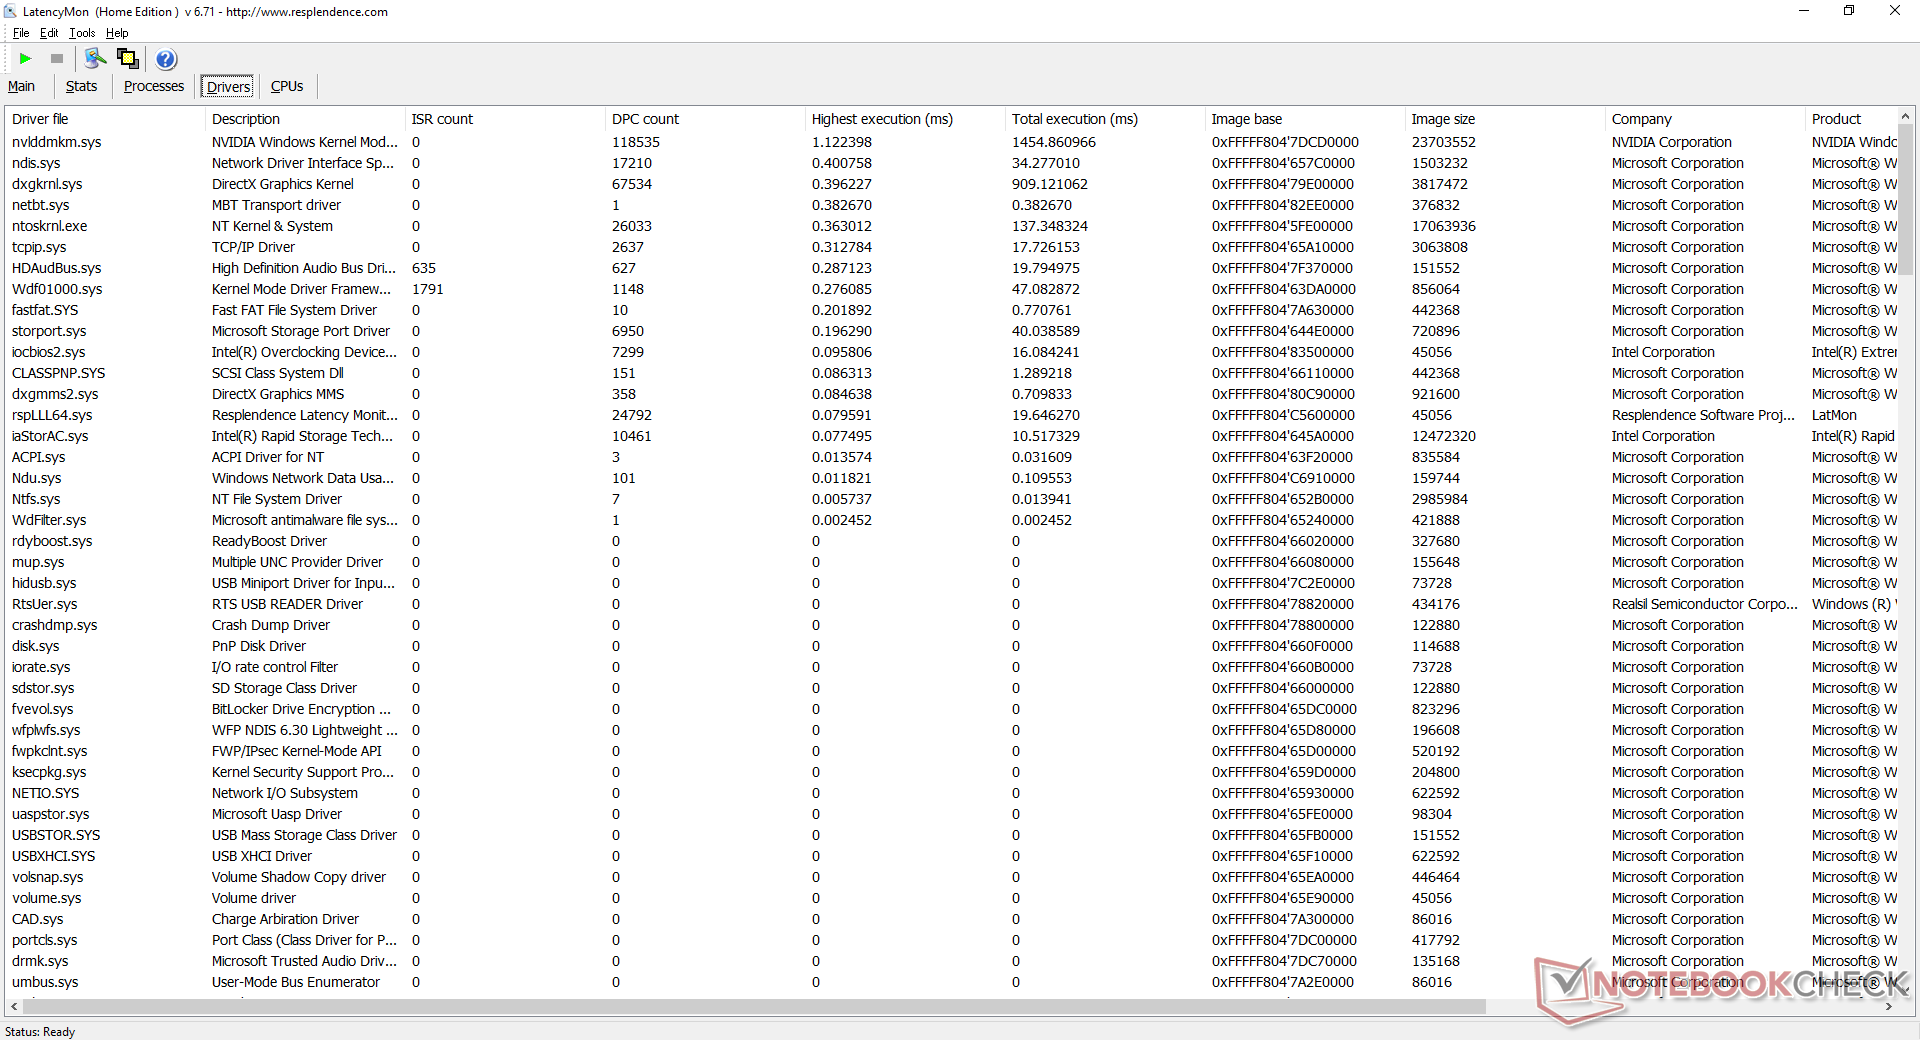
Task: Click the copy windows toolbar icon
Action: pos(128,59)
